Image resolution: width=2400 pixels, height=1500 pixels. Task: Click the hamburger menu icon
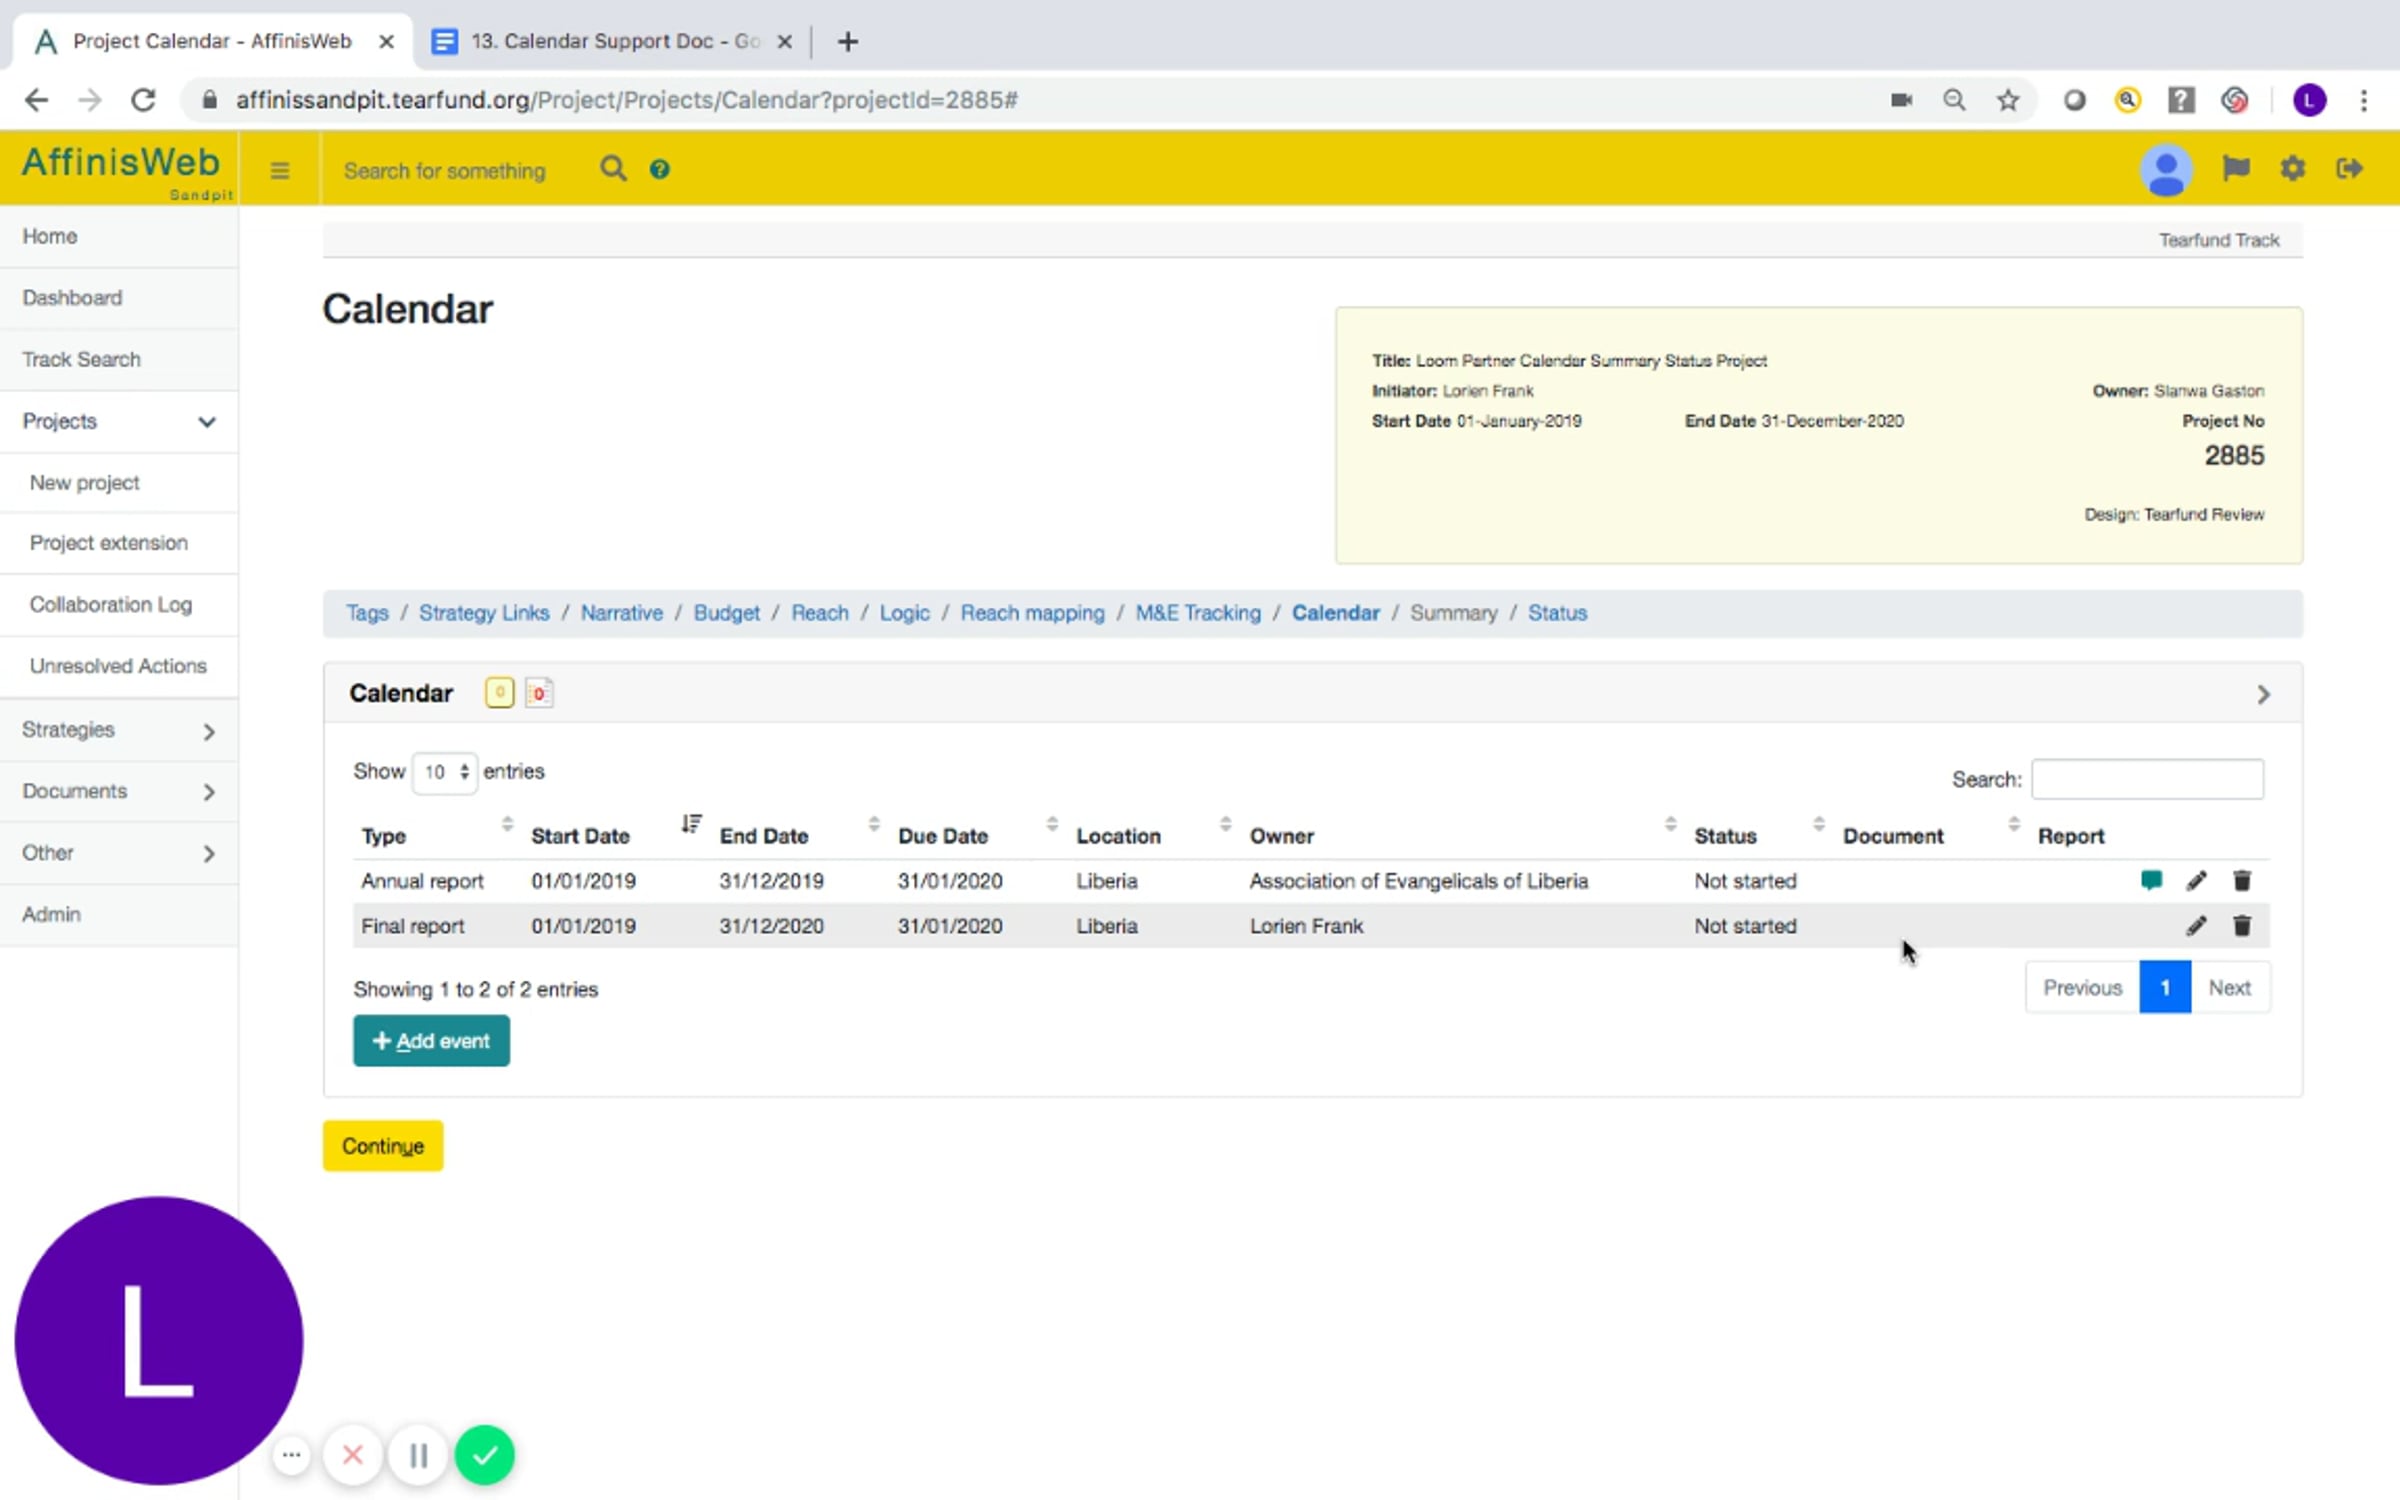[x=280, y=171]
